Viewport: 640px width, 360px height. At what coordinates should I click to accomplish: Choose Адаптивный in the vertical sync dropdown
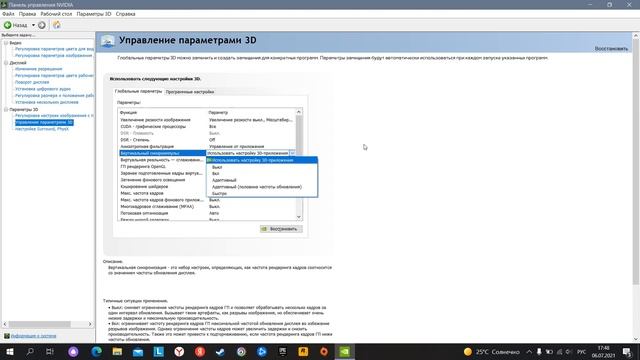coord(262,180)
